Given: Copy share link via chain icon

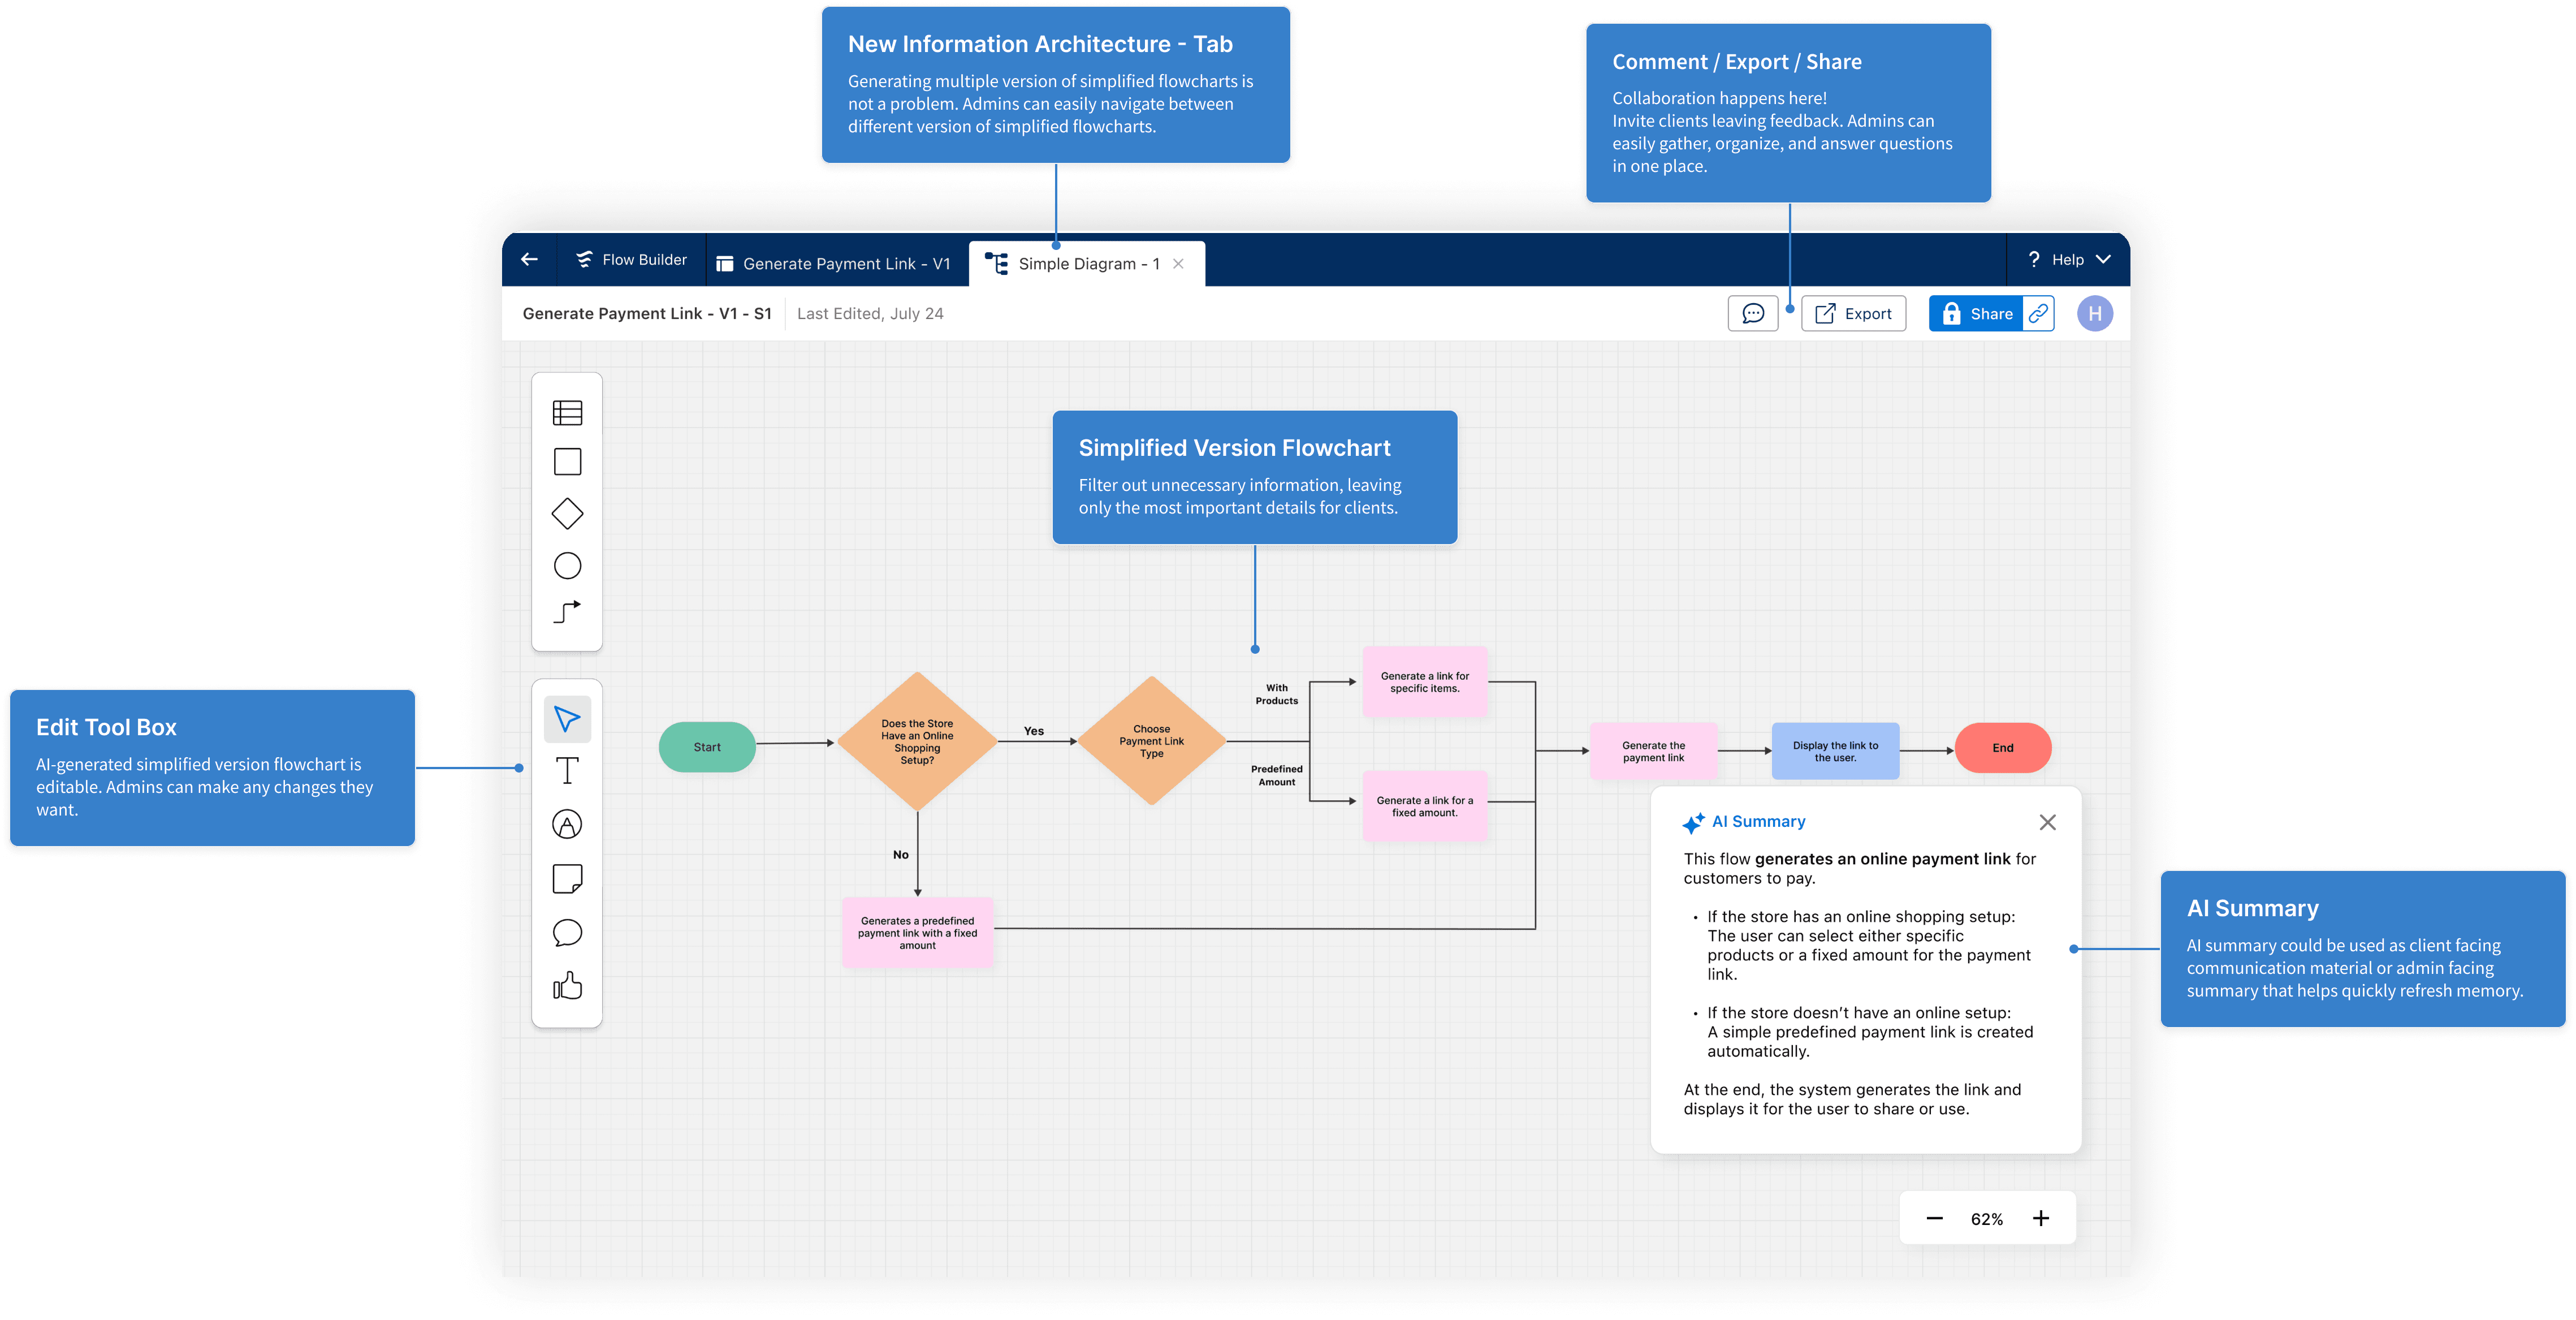Looking at the screenshot, I should pyautogui.click(x=2038, y=314).
